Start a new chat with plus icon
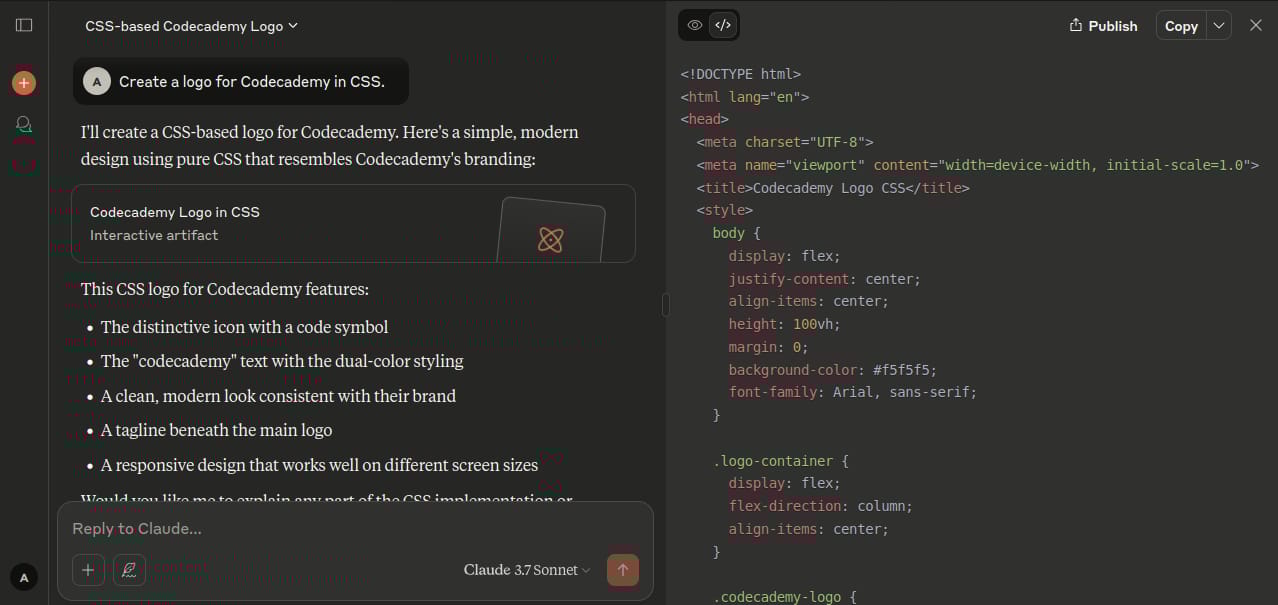Screen dimensions: 1278x605 click(x=24, y=83)
